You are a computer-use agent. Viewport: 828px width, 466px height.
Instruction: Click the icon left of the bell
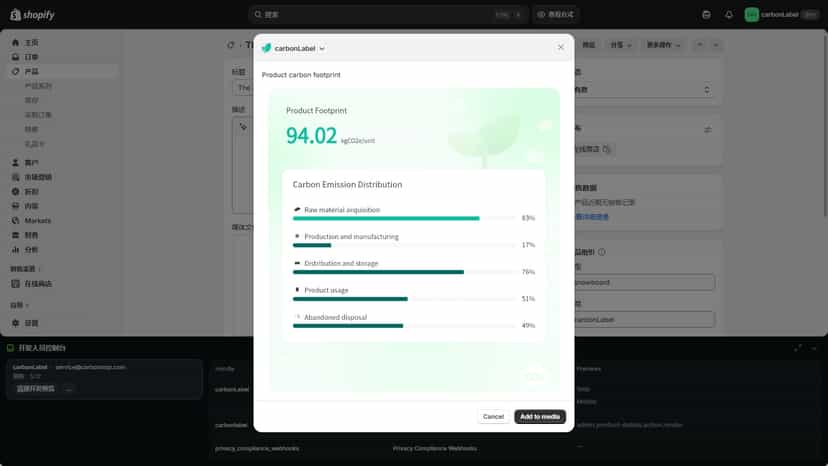[707, 14]
